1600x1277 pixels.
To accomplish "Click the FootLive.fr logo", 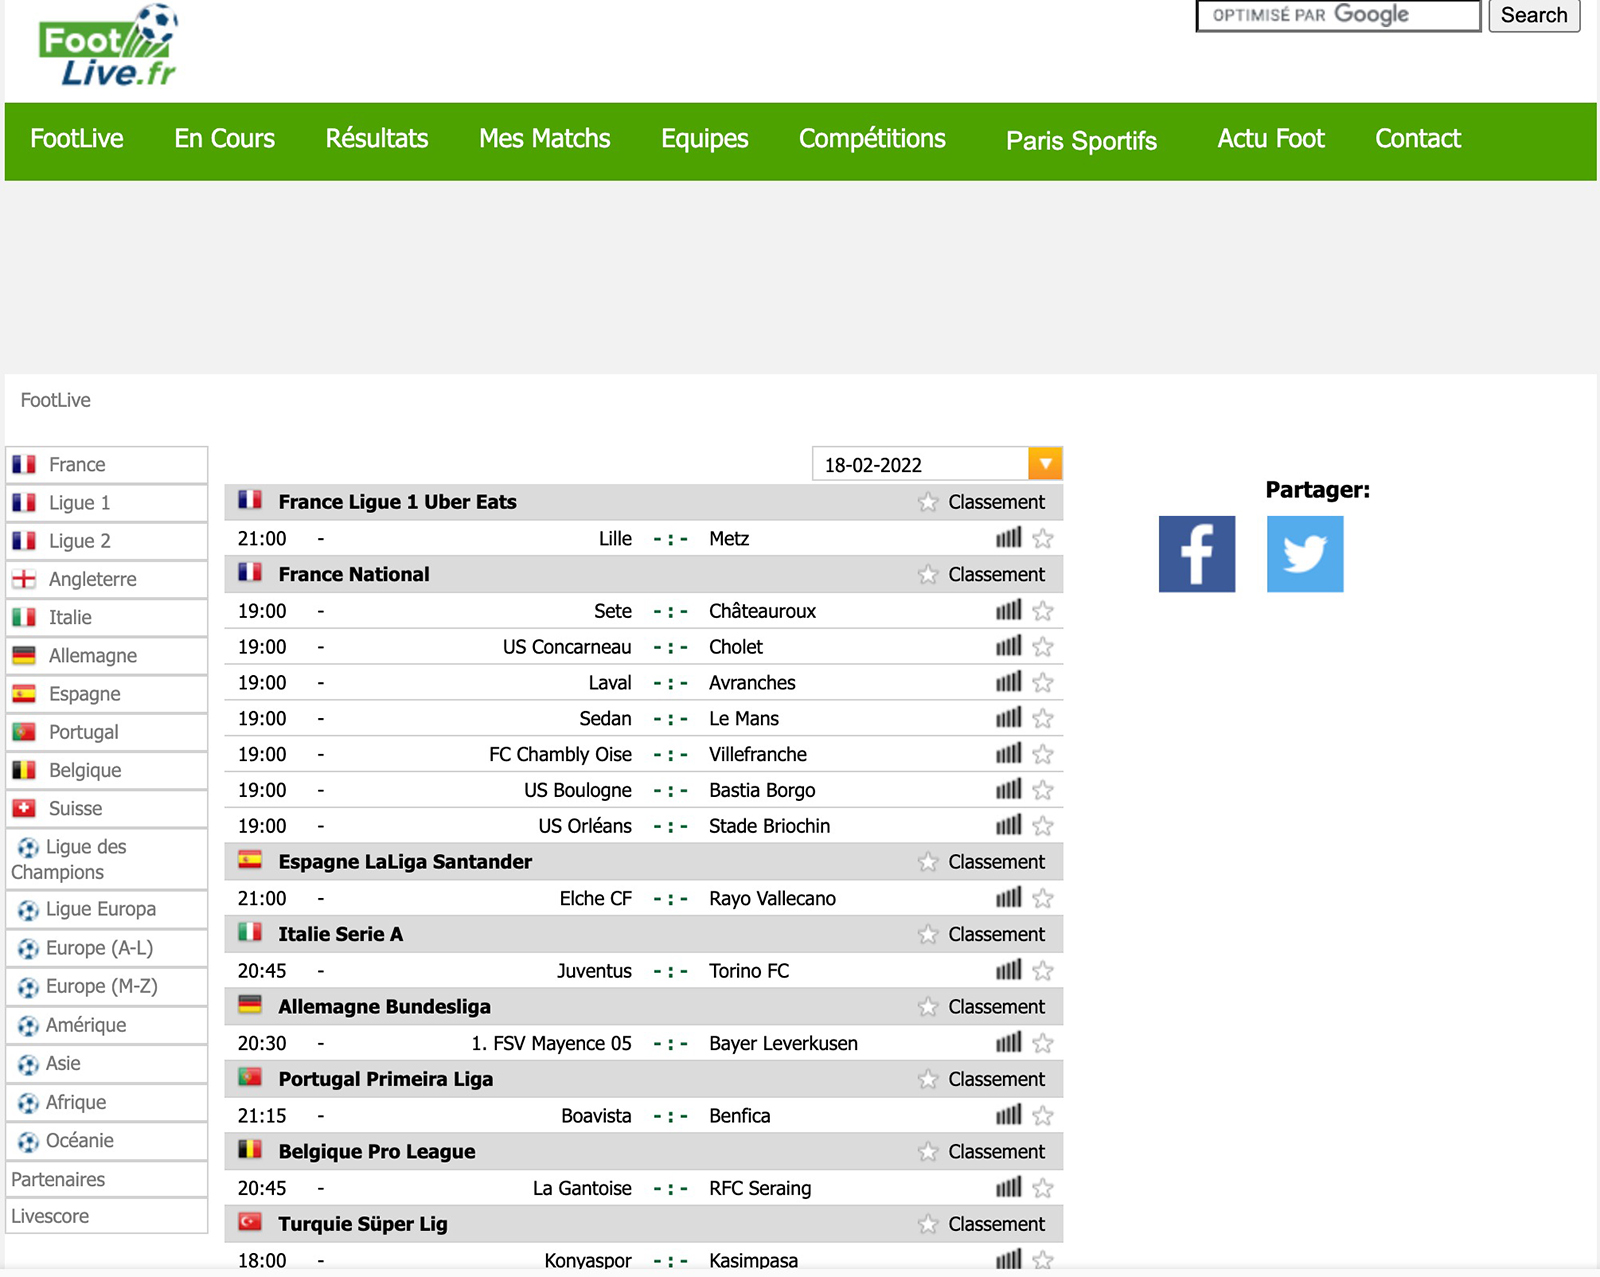I will click(109, 46).
